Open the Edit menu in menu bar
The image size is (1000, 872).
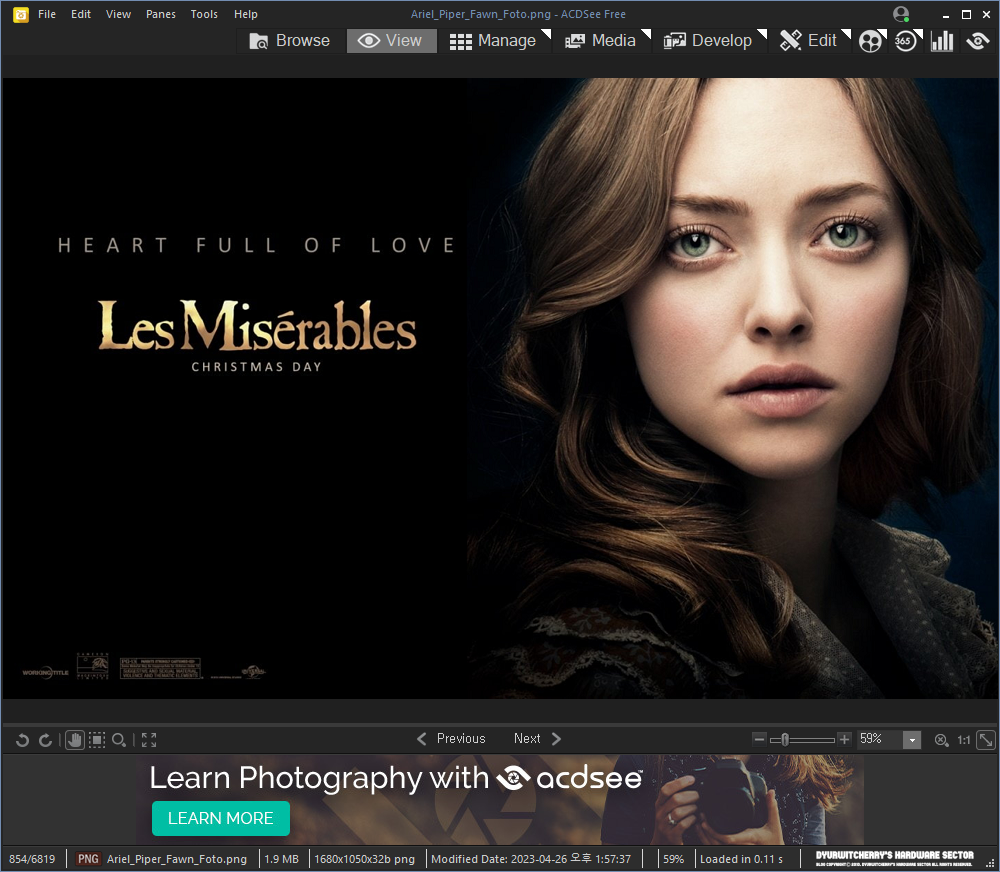click(x=80, y=14)
